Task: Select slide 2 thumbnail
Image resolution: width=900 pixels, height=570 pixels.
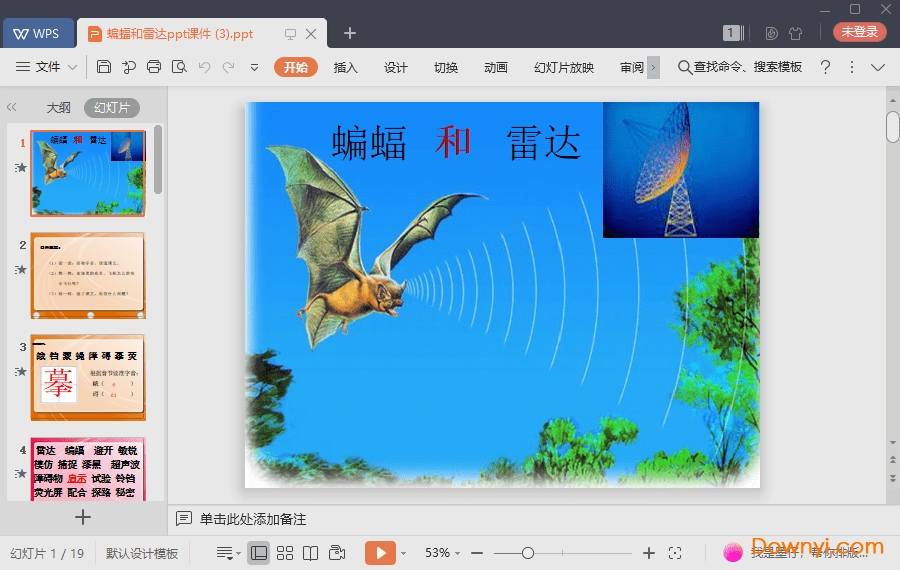Action: [88, 275]
